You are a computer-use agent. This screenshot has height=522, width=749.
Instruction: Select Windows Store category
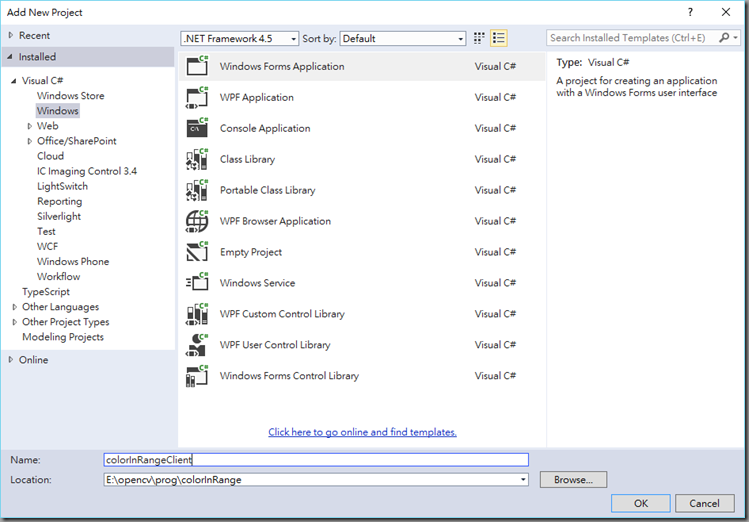coord(71,96)
